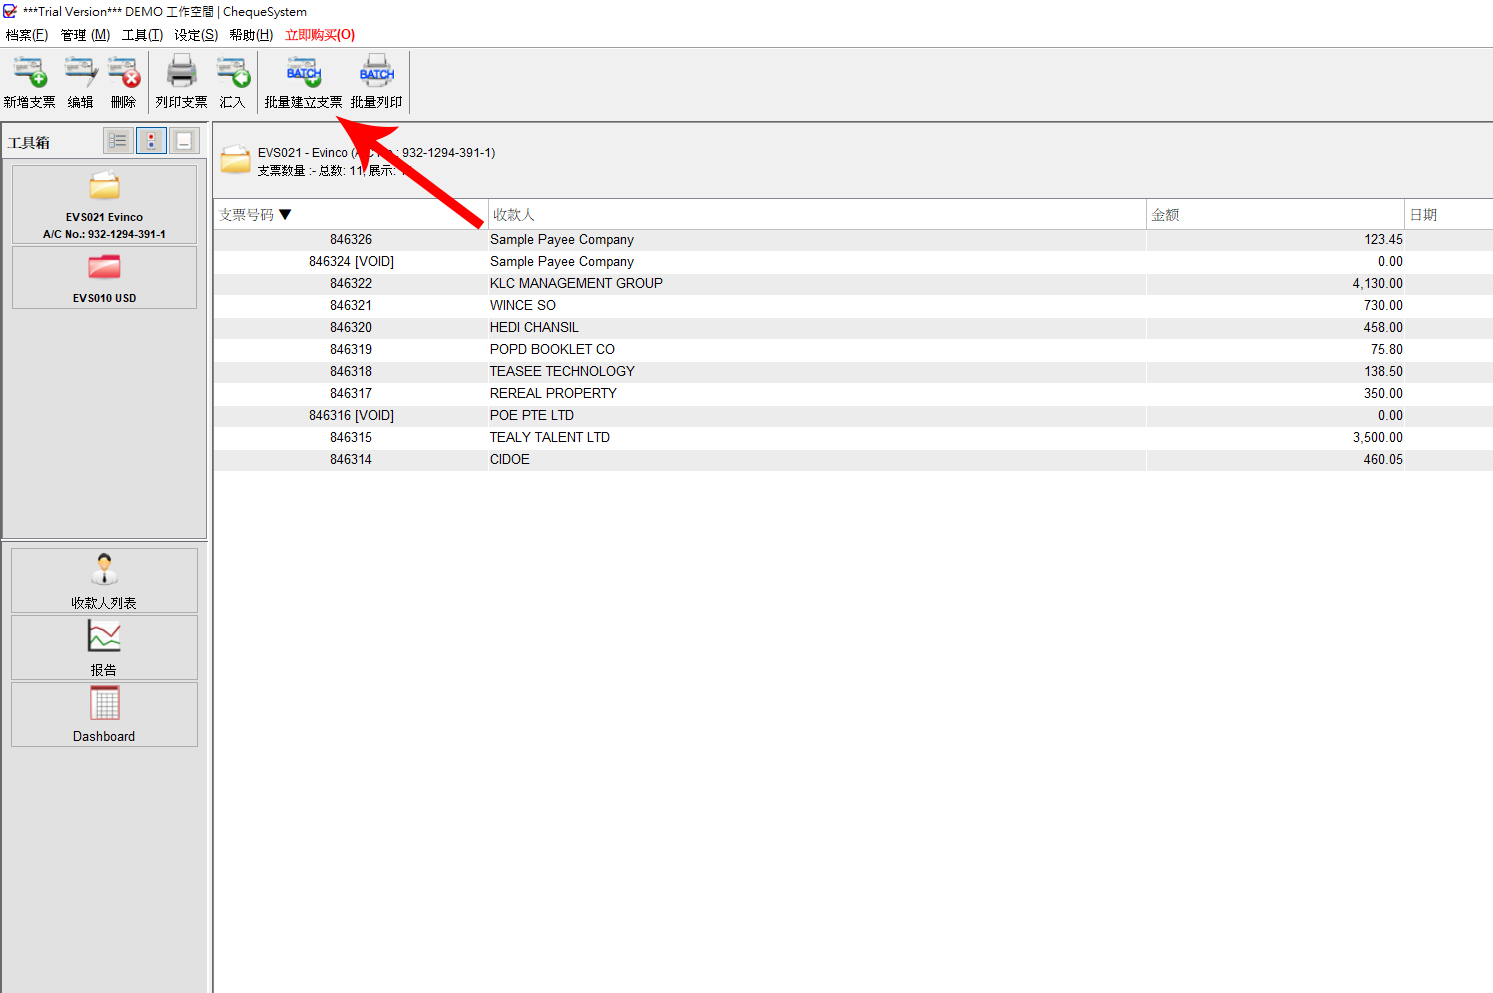Open the 报告 reports chart icon
Image resolution: width=1493 pixels, height=993 pixels.
coord(104,636)
